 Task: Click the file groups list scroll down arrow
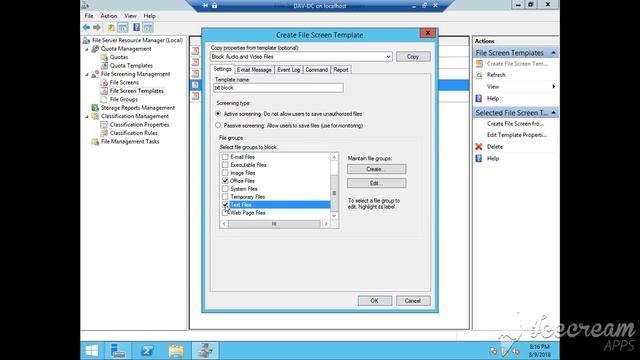(x=334, y=216)
